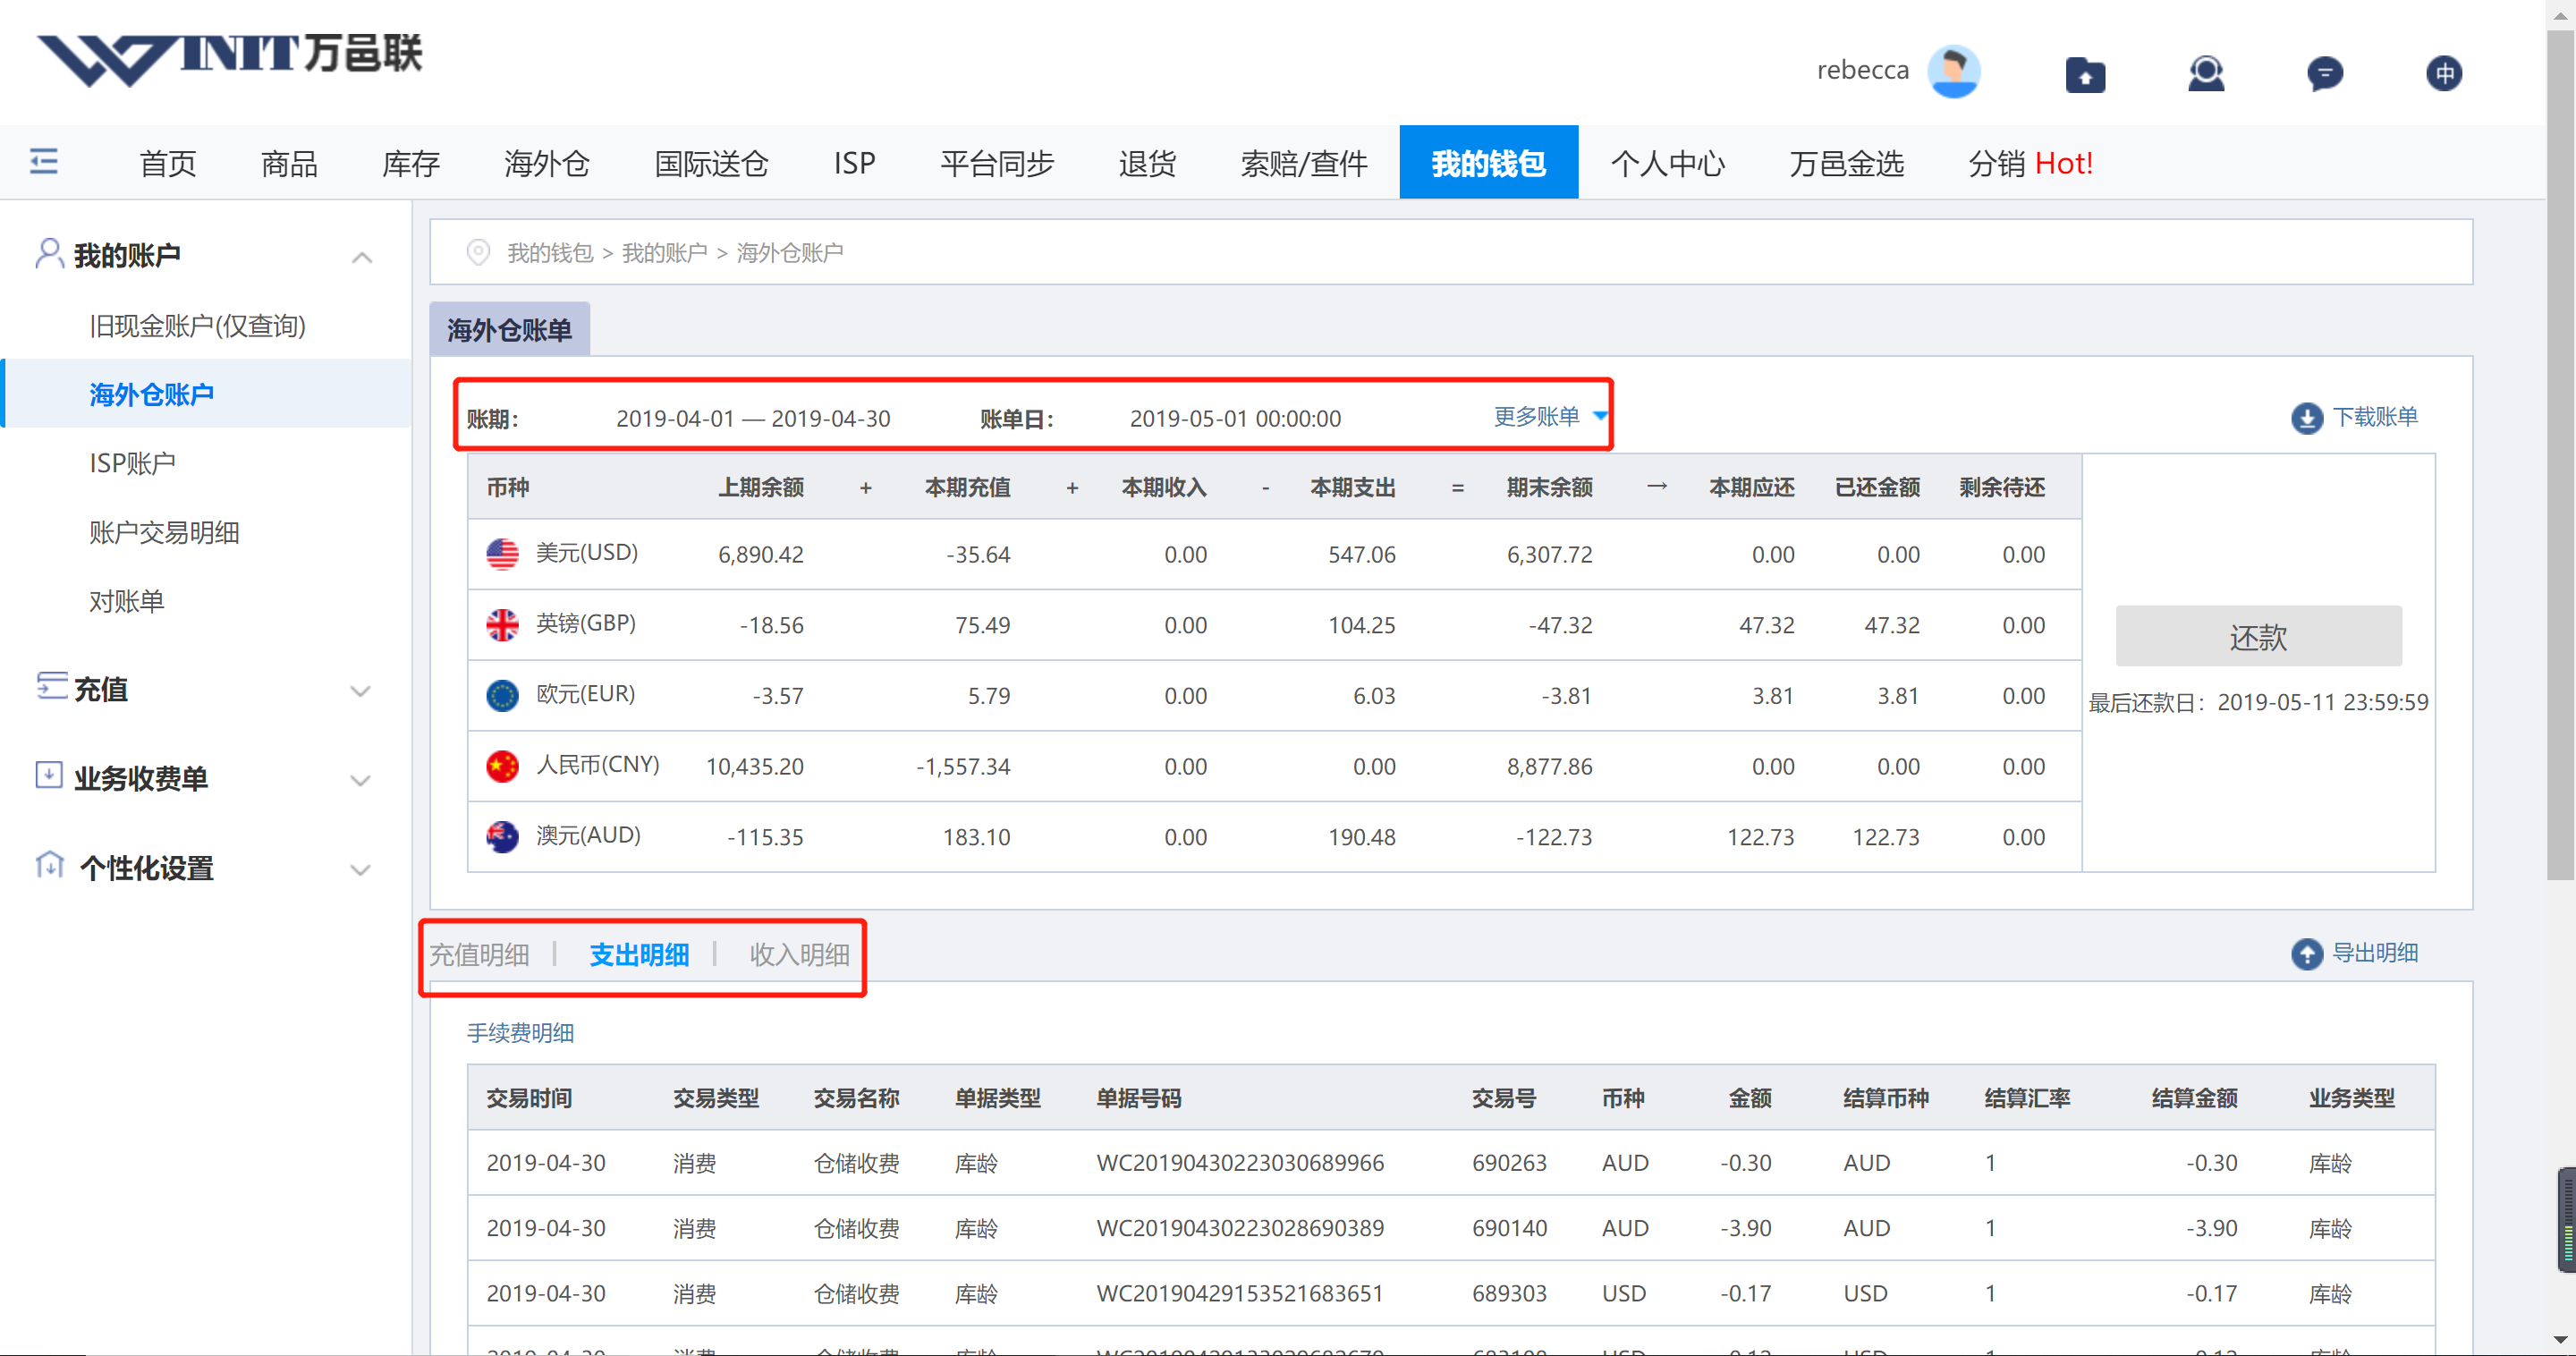Screen dimensions: 2576x1356
Task: Open 退货 navigation menu
Action: (1147, 163)
